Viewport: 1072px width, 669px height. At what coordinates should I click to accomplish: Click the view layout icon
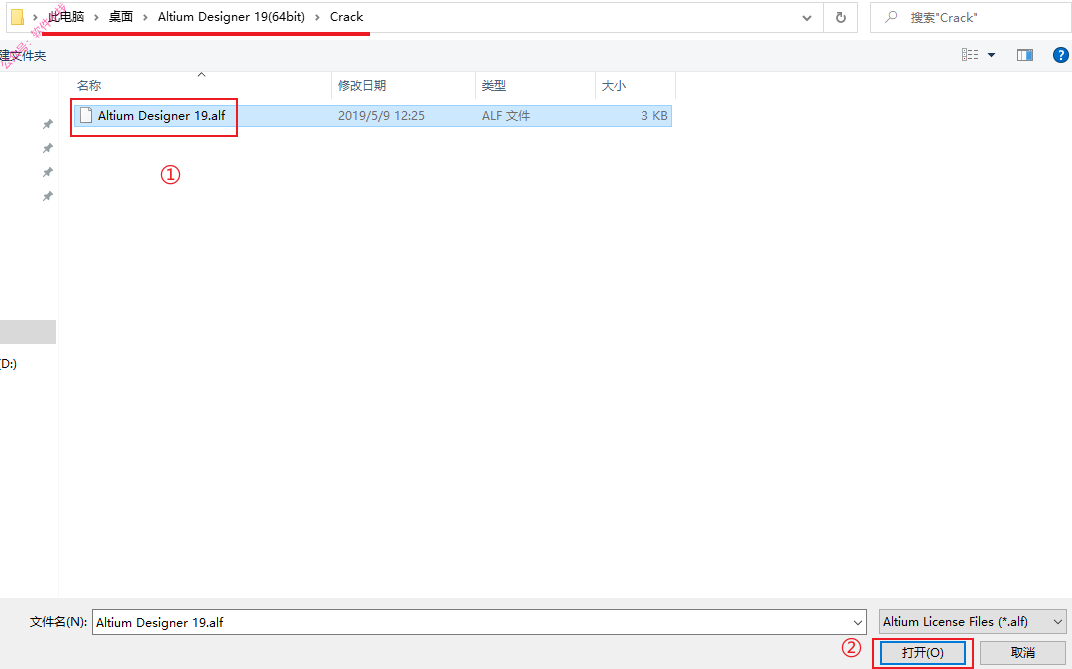pyautogui.click(x=969, y=55)
